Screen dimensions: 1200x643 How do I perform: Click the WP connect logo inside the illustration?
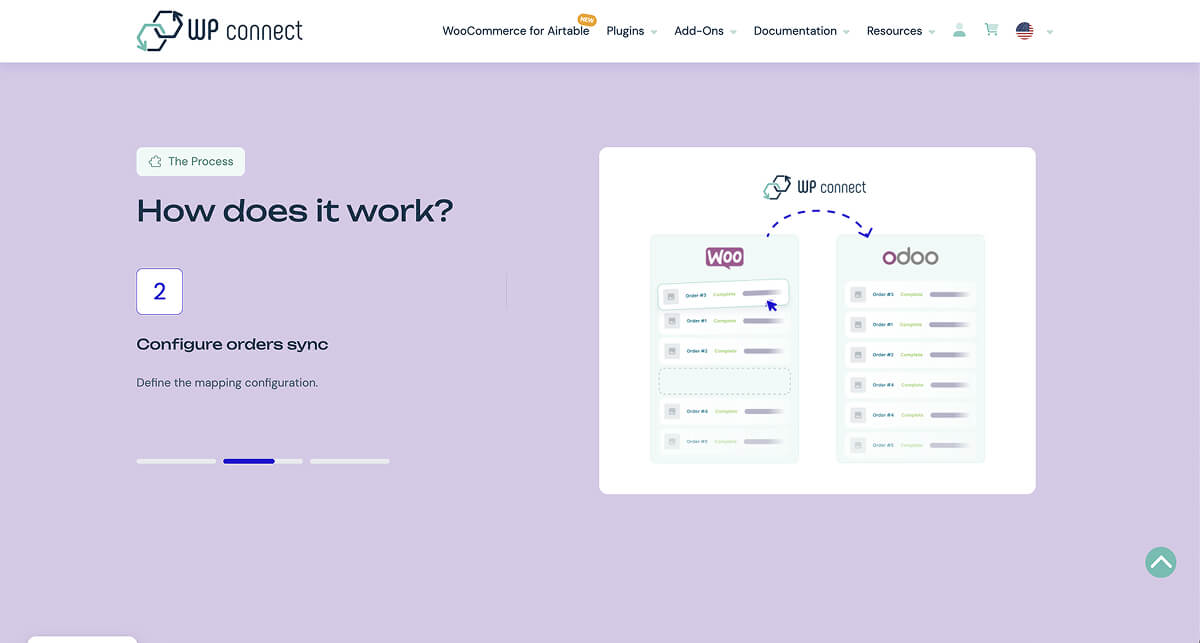coord(815,187)
